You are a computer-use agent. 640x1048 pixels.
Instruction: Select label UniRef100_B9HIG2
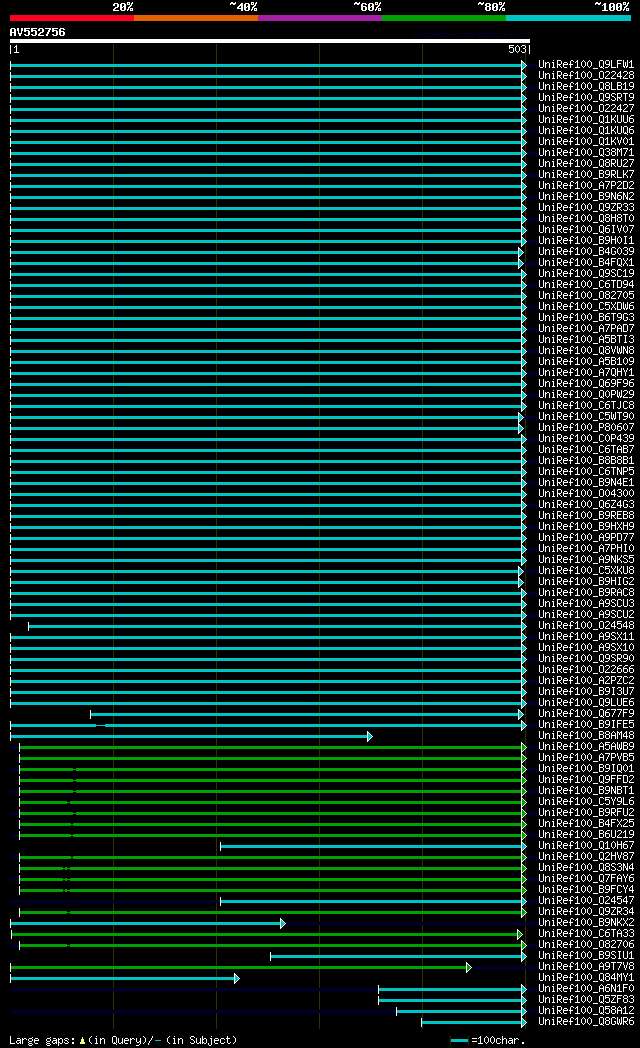586,581
